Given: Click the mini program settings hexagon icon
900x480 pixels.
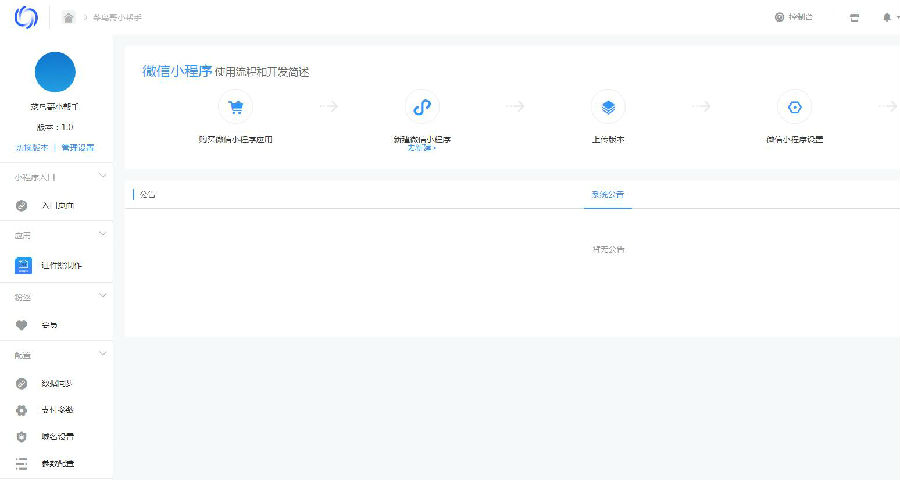Looking at the screenshot, I should [794, 107].
